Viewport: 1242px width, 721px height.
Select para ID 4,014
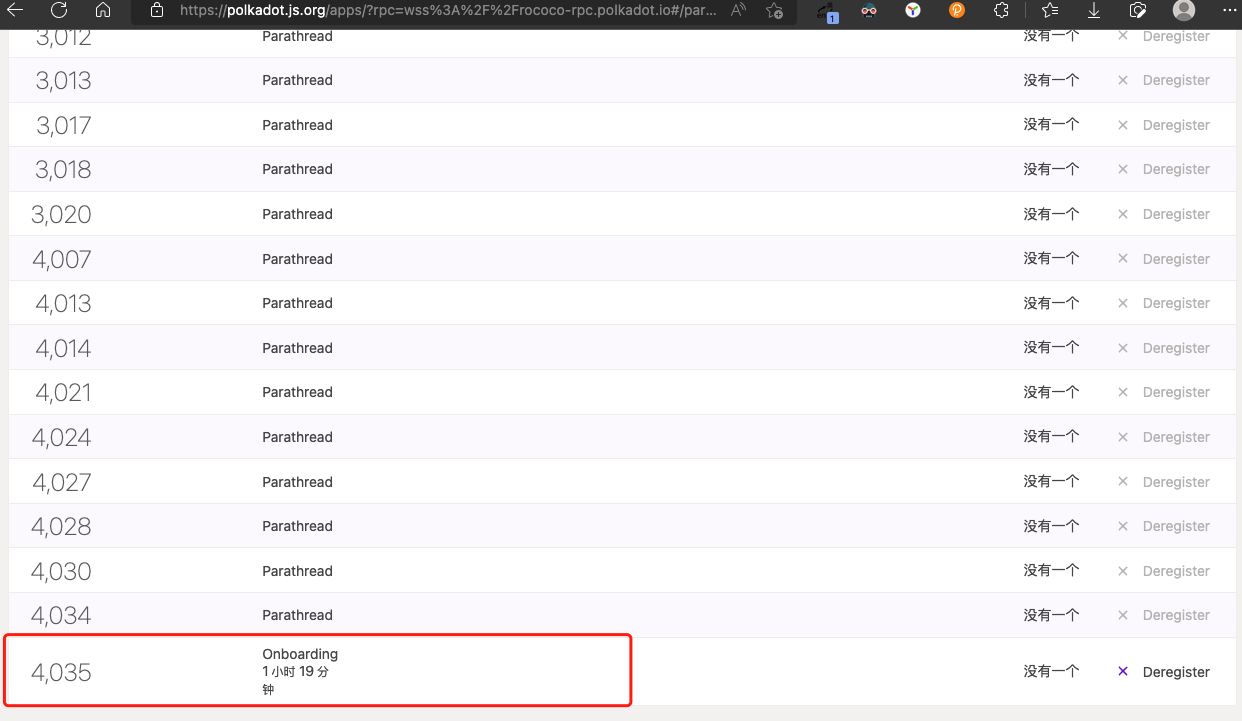63,349
